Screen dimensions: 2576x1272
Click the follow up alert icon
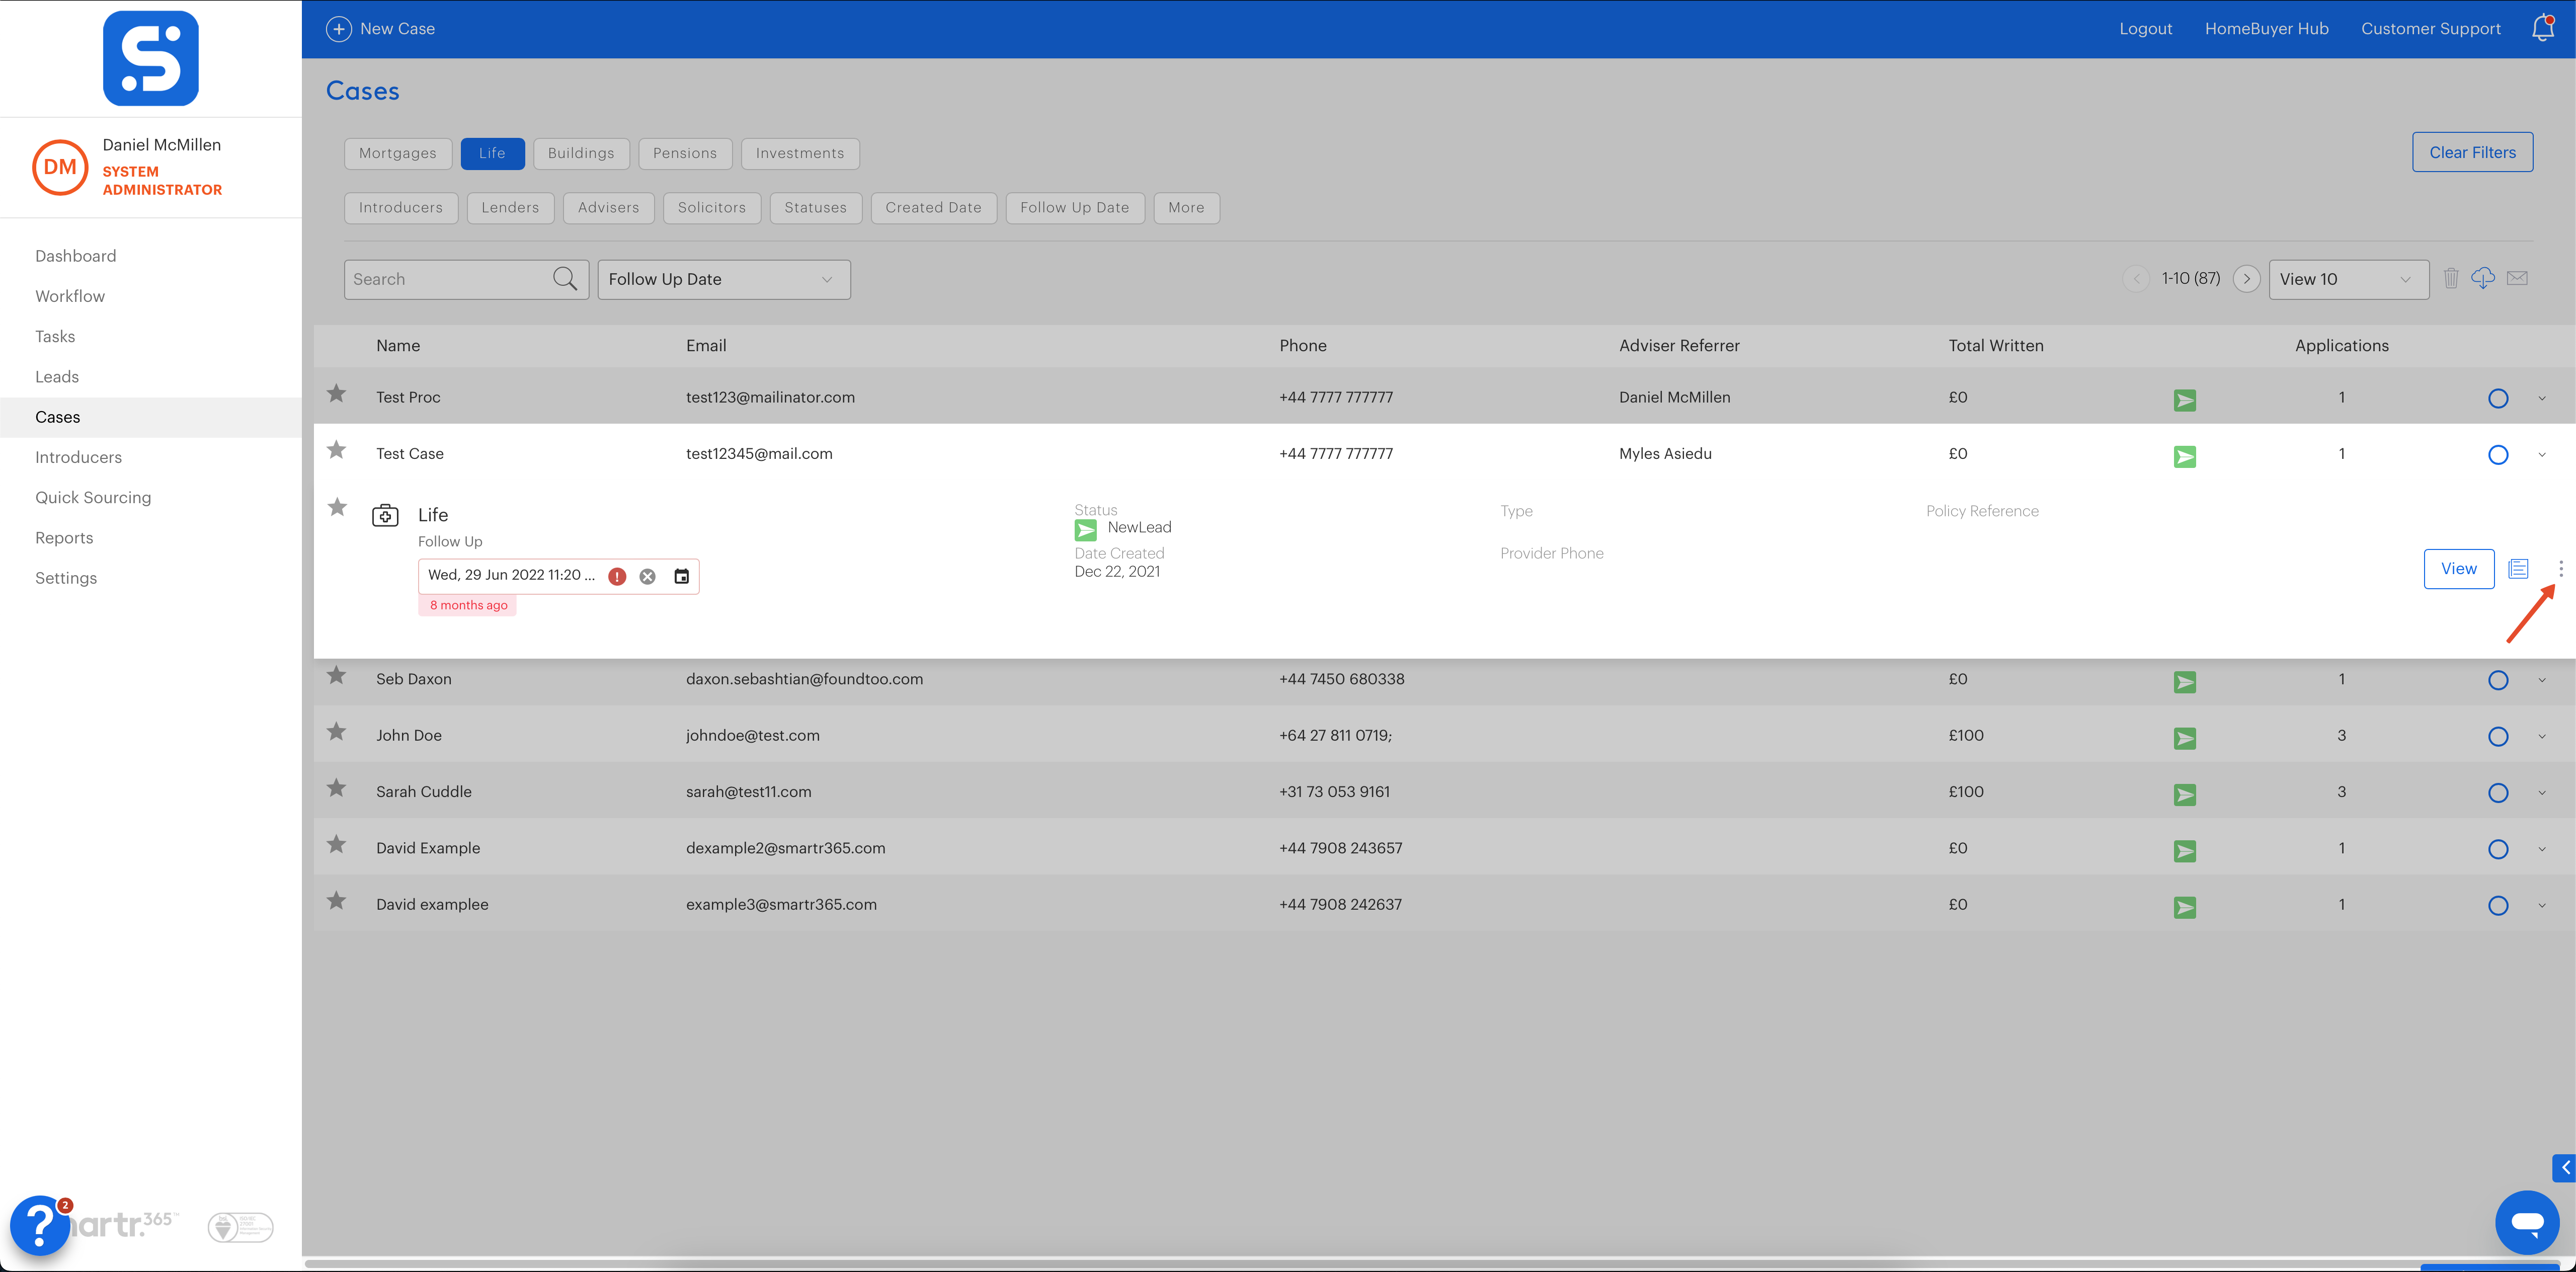coord(618,576)
